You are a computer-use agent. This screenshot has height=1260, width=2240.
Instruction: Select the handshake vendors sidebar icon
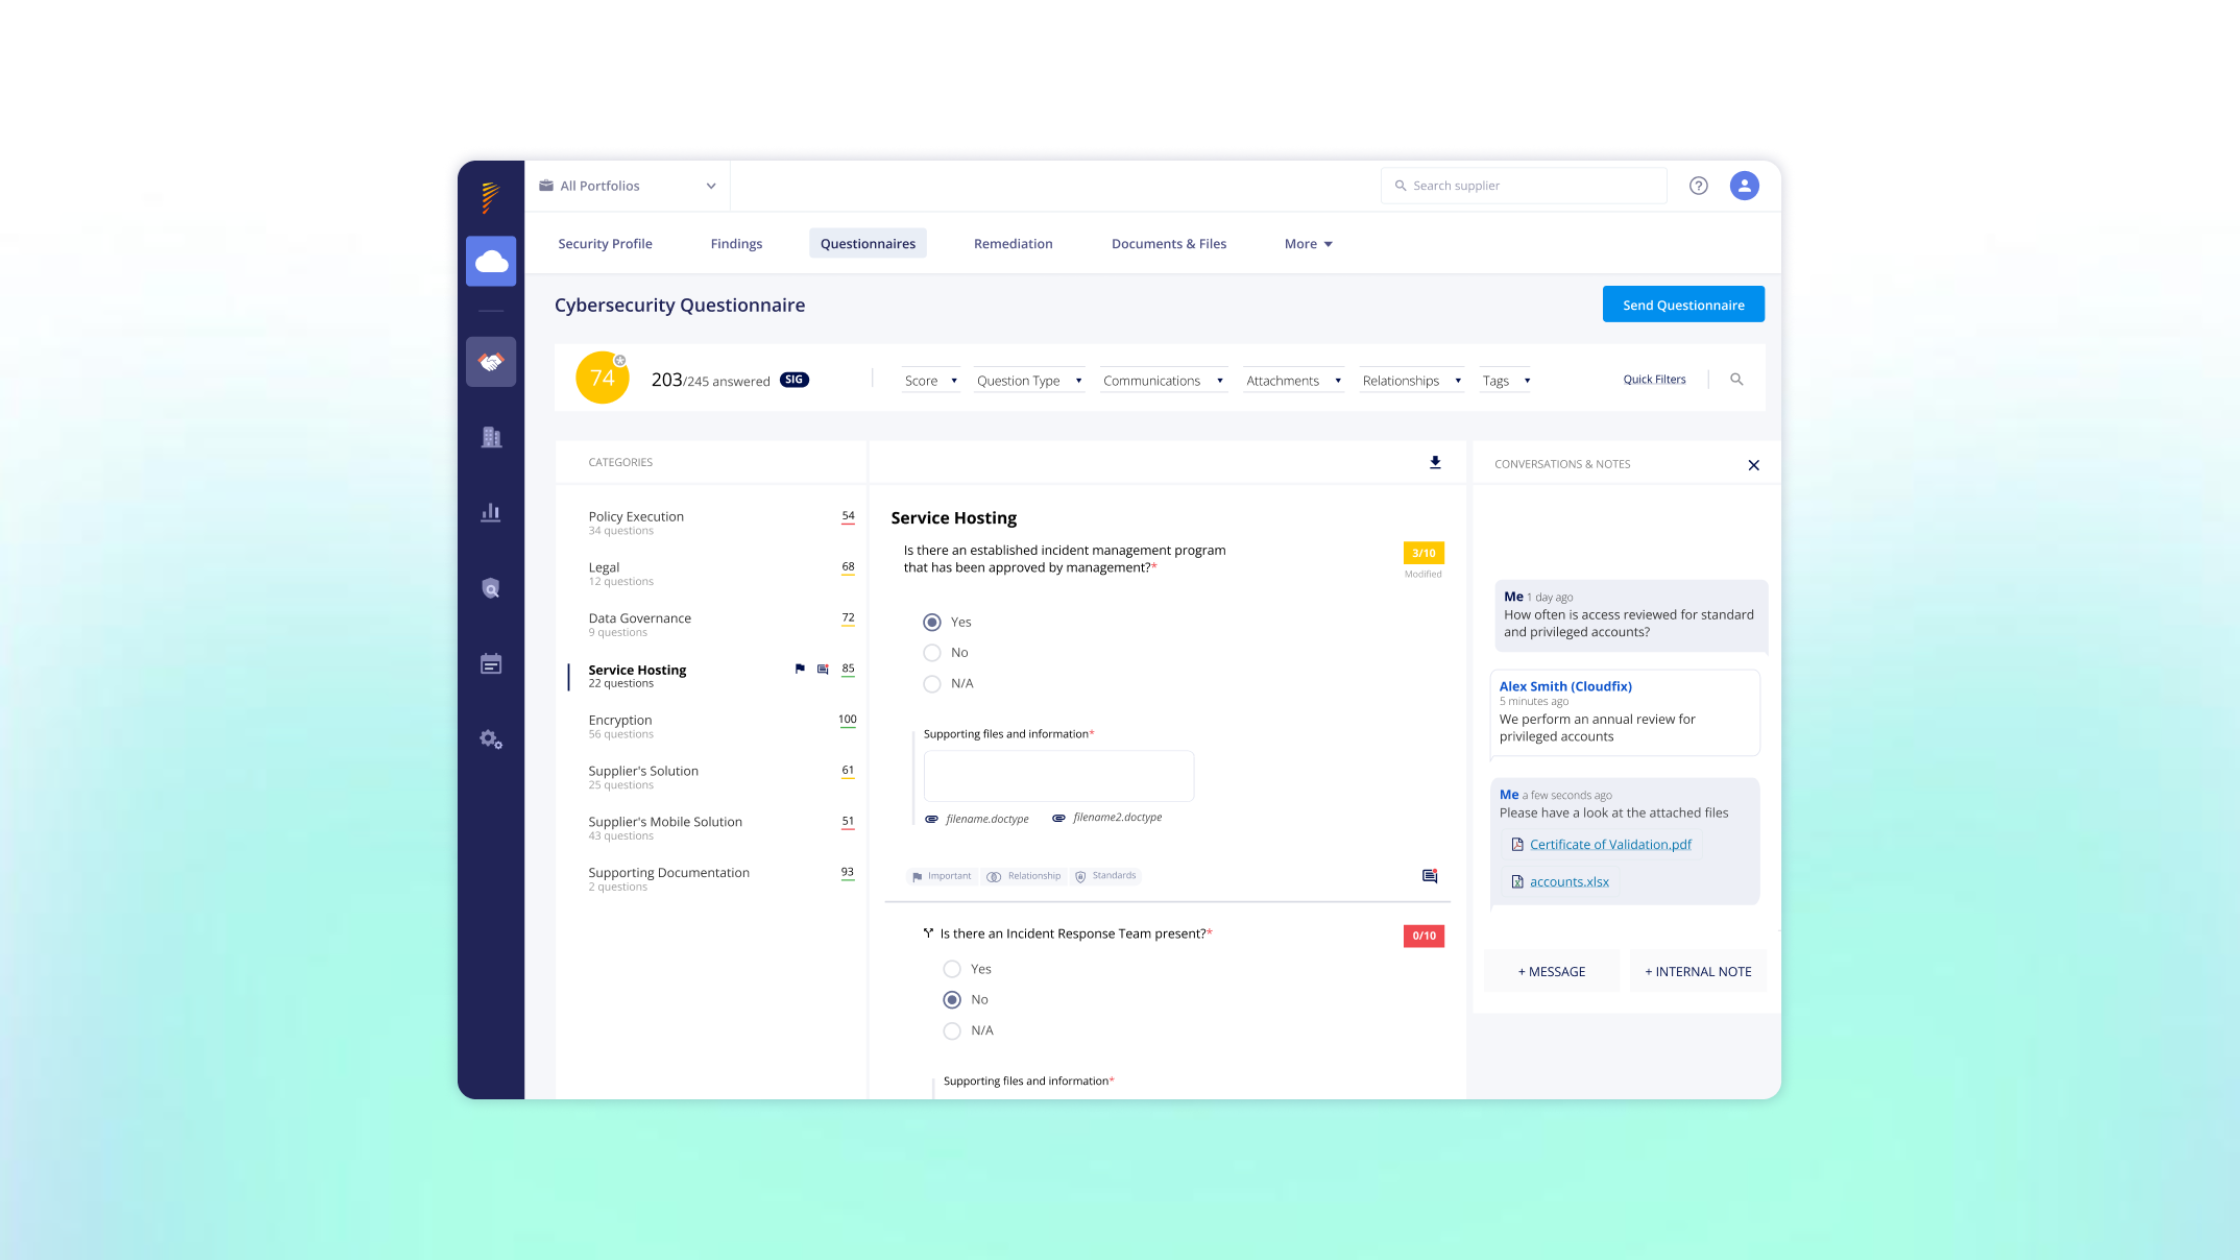click(x=491, y=361)
